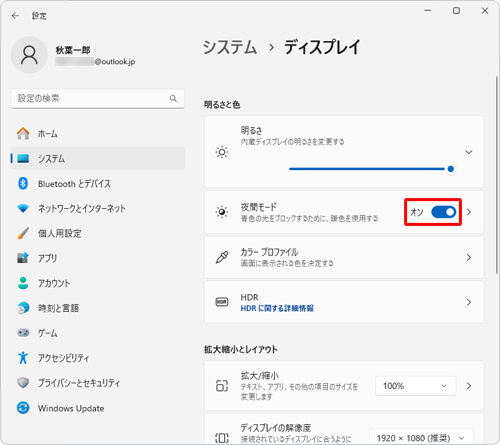The height and width of the screenshot is (445, 500).
Task: Click the Bluetooth icon in sidebar
Action: pos(23,183)
